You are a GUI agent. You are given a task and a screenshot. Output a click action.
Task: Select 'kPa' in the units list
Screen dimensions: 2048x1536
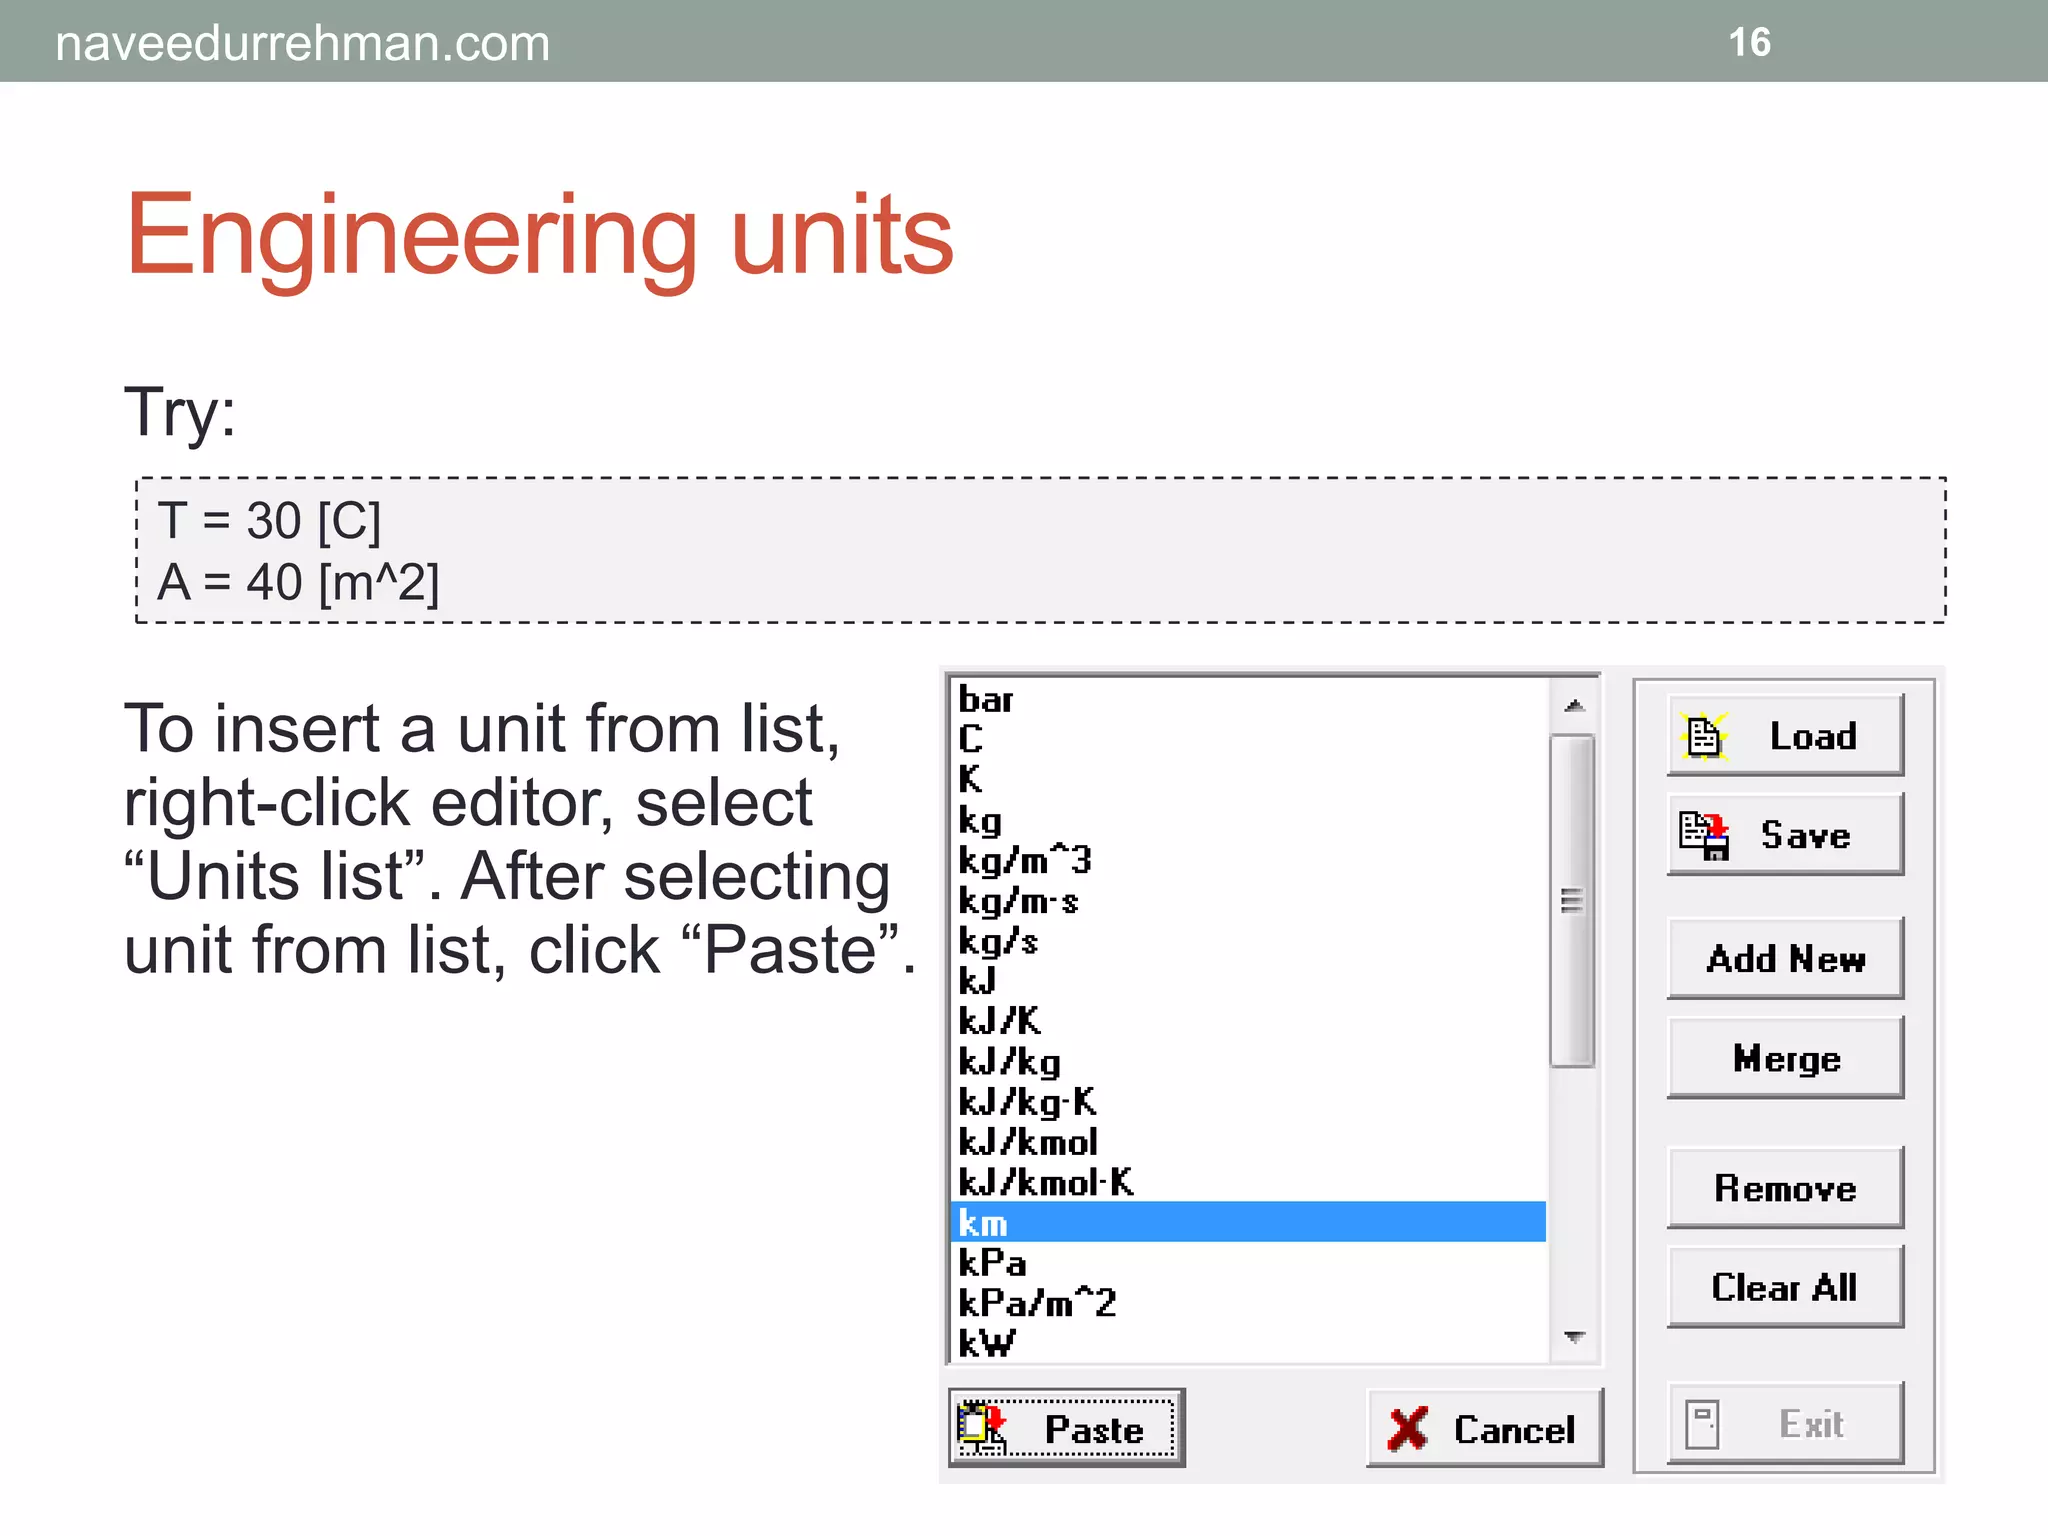[1248, 1263]
